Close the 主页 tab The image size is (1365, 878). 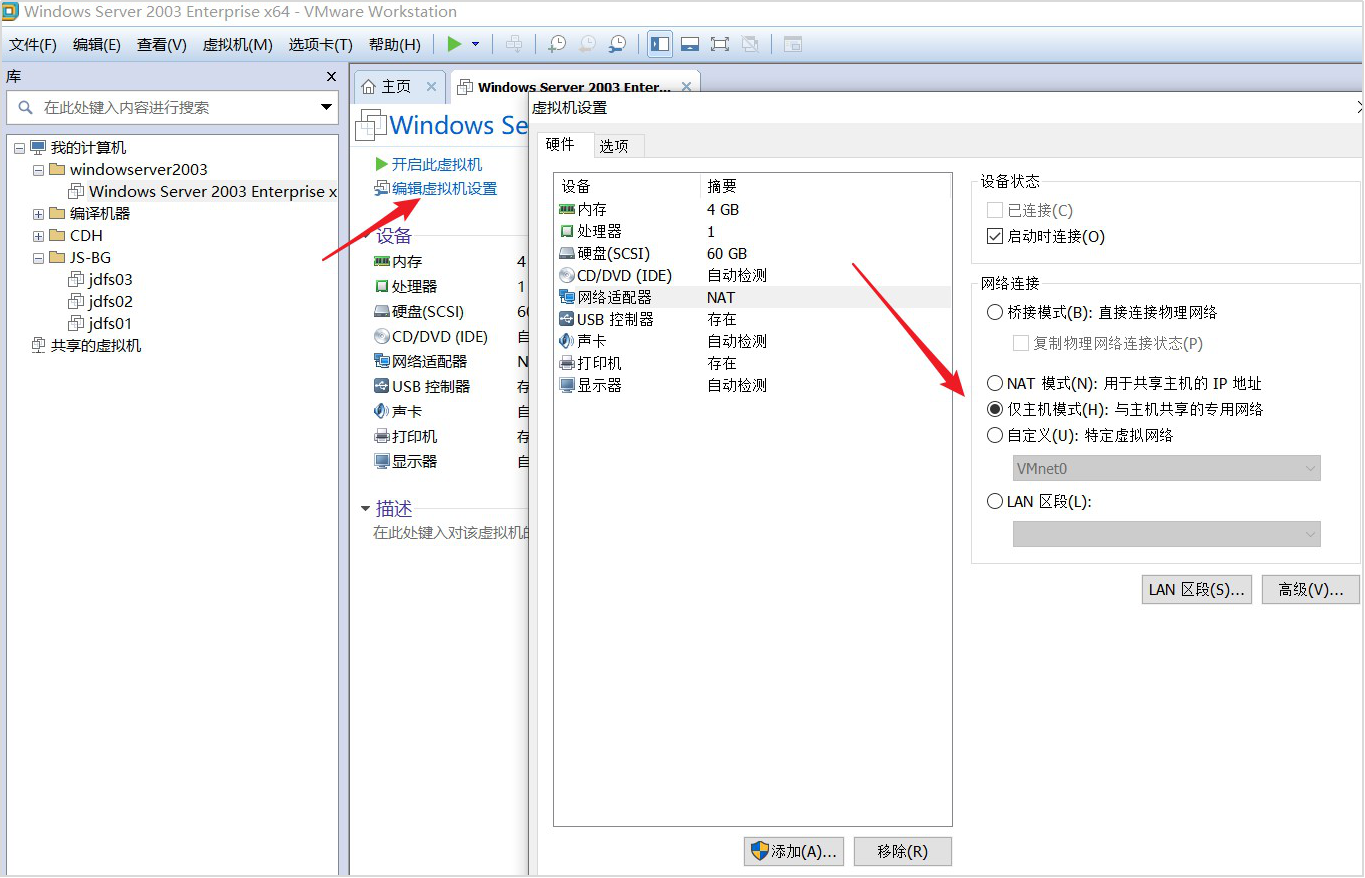click(x=432, y=87)
